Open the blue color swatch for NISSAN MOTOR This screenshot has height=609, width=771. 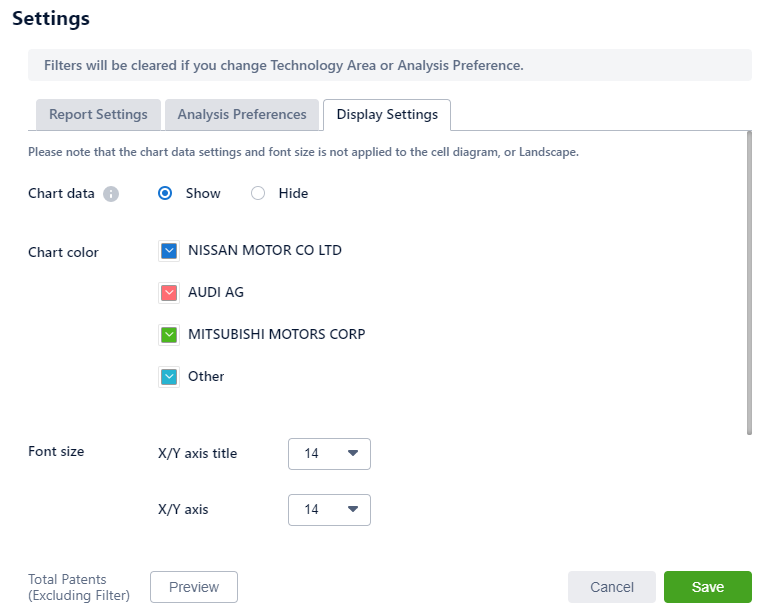[168, 251]
